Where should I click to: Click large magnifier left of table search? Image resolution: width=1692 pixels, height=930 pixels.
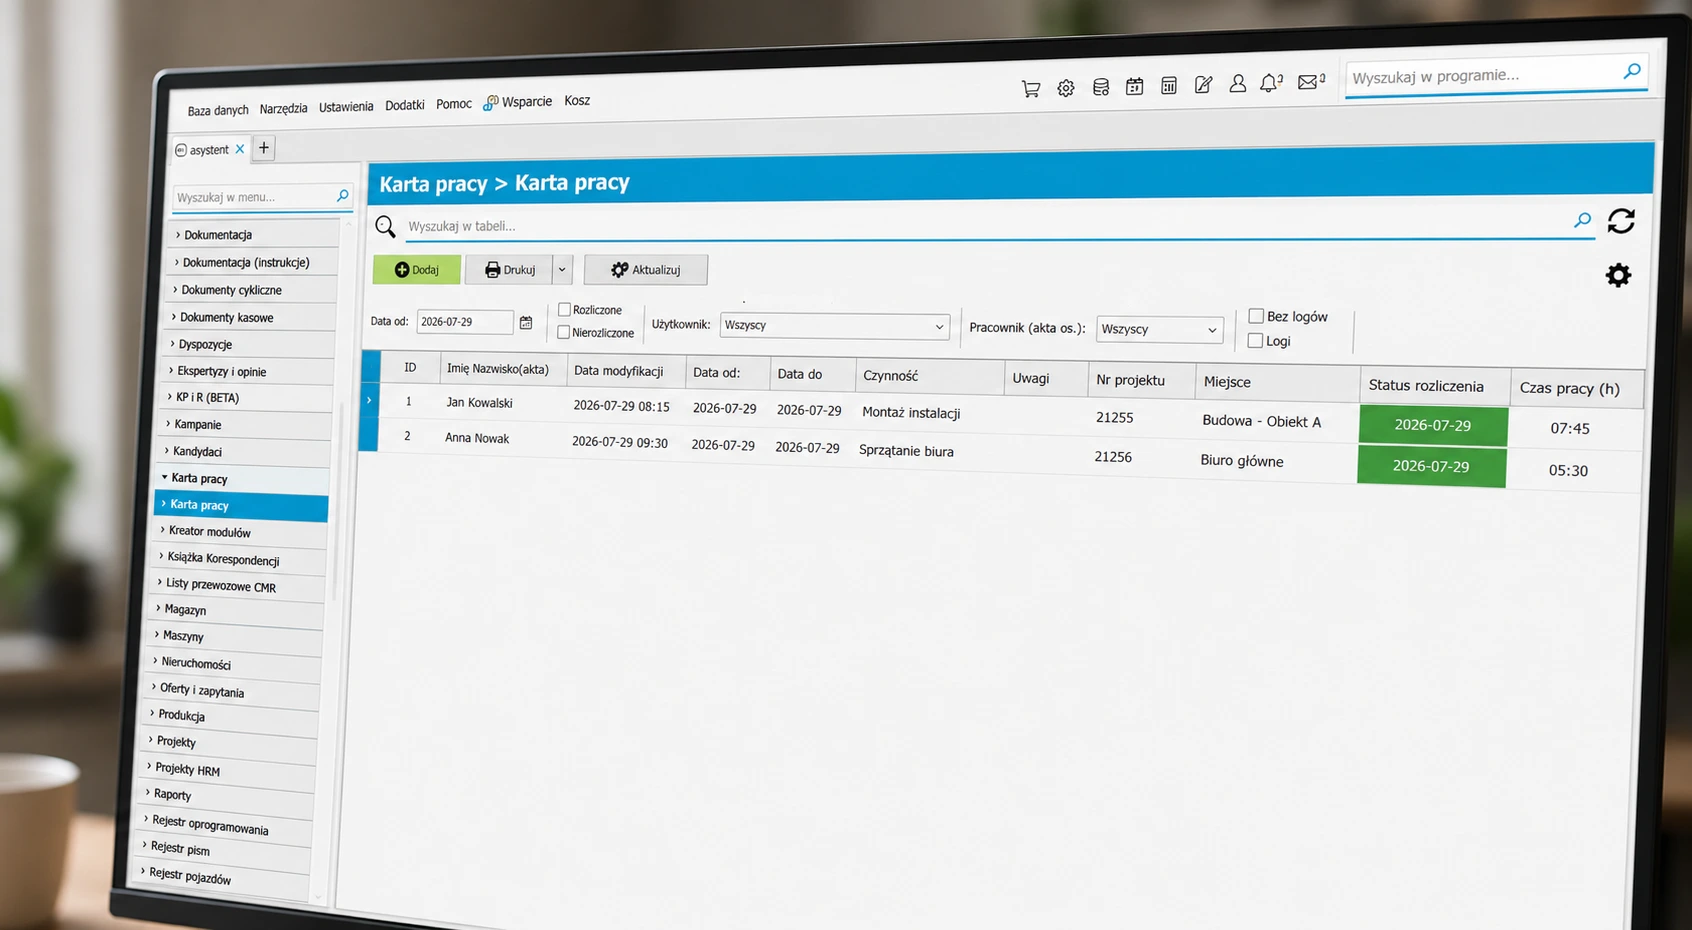(385, 226)
